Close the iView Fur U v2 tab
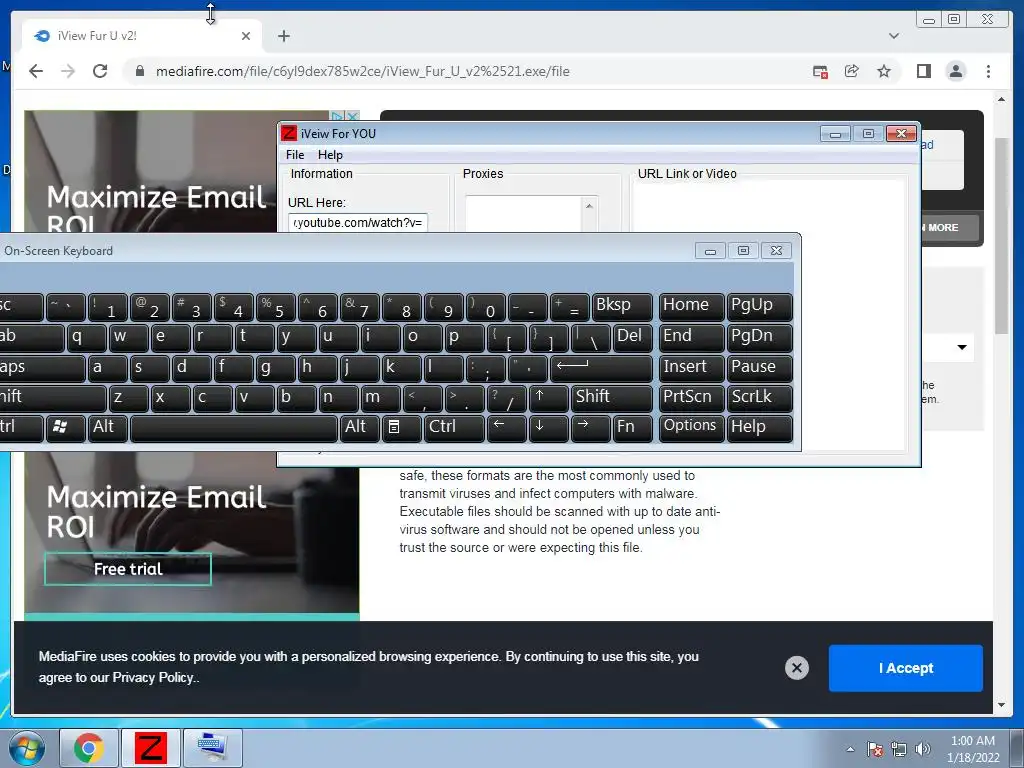Screen dimensions: 1024x768 (x=246, y=36)
